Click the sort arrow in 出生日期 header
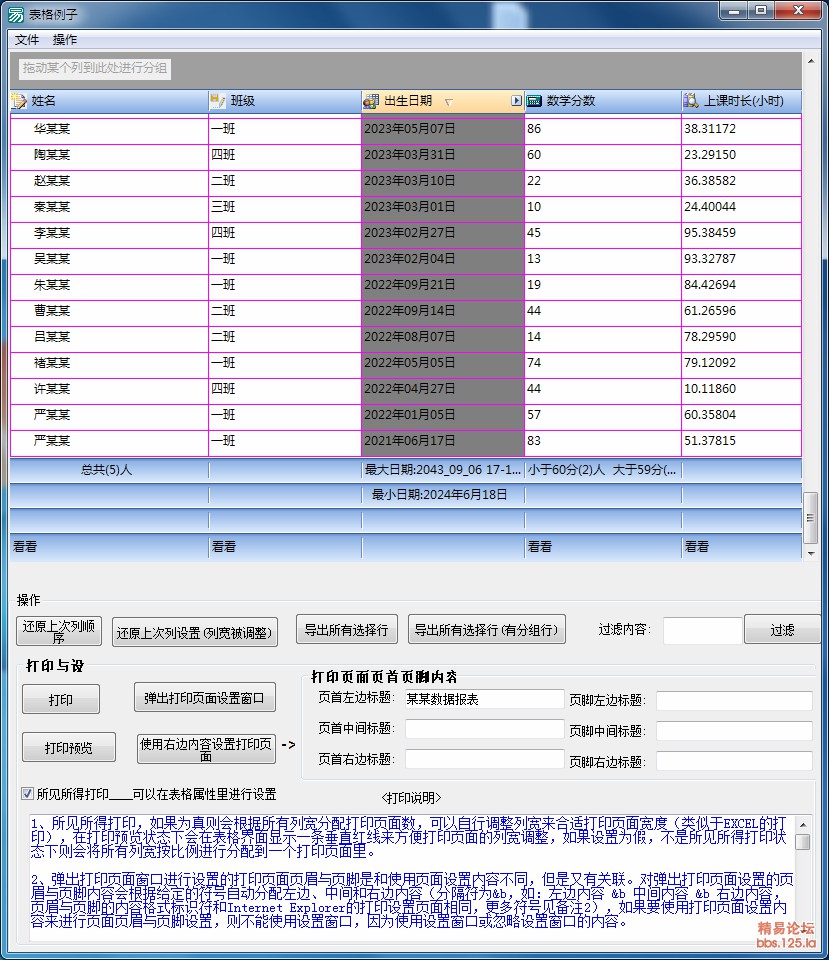This screenshot has height=960, width=829. pyautogui.click(x=448, y=102)
